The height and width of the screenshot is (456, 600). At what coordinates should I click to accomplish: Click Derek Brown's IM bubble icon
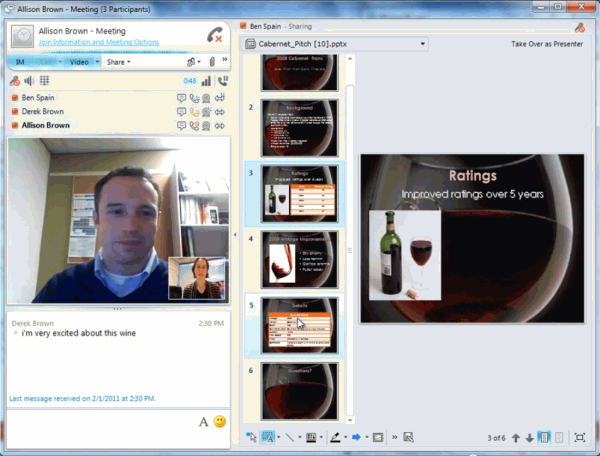(181, 112)
